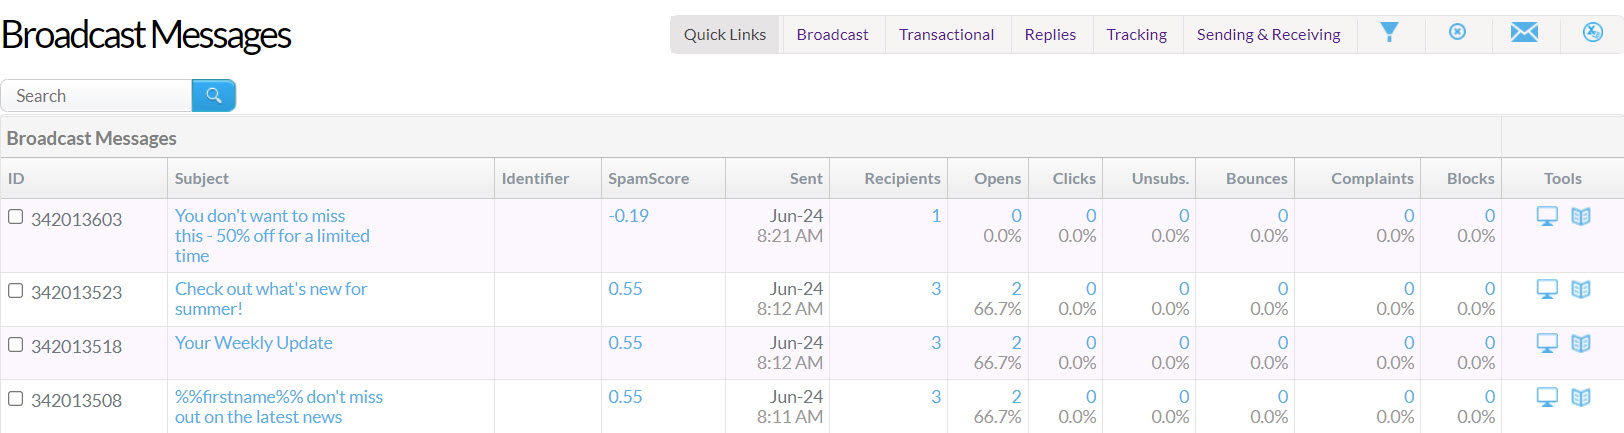Screen dimensions: 1624x433
Task: Select the Replies menu item
Action: 1050,35
